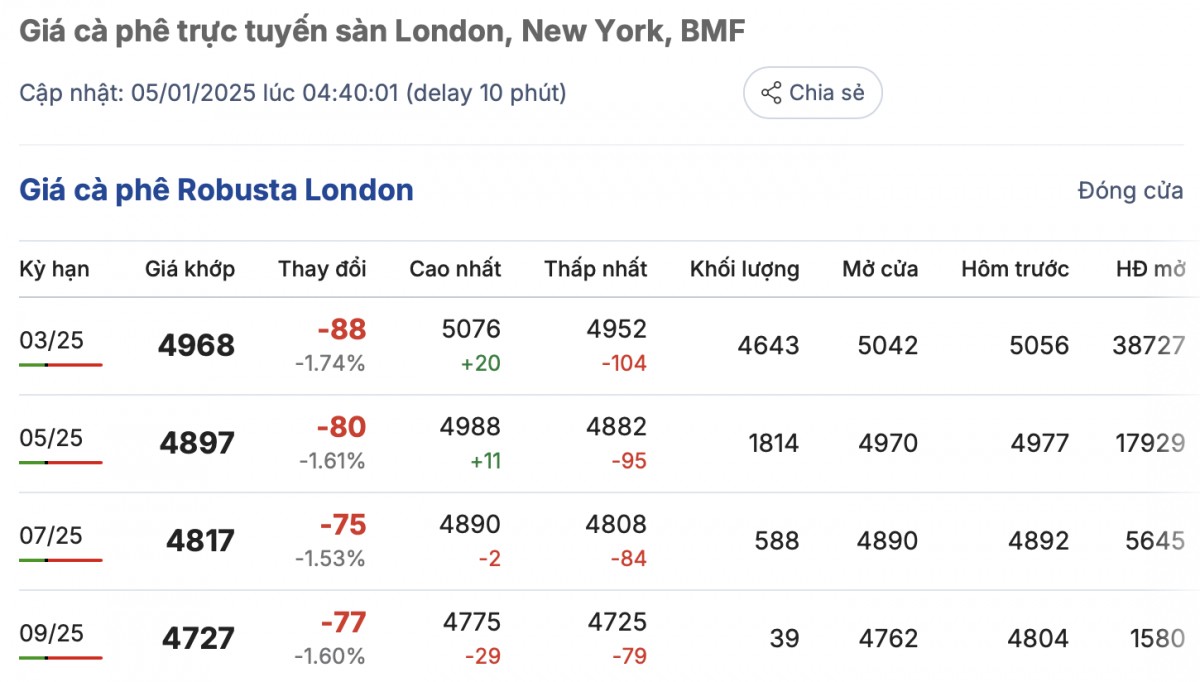Open the 09/25 contract row

click(x=51, y=633)
